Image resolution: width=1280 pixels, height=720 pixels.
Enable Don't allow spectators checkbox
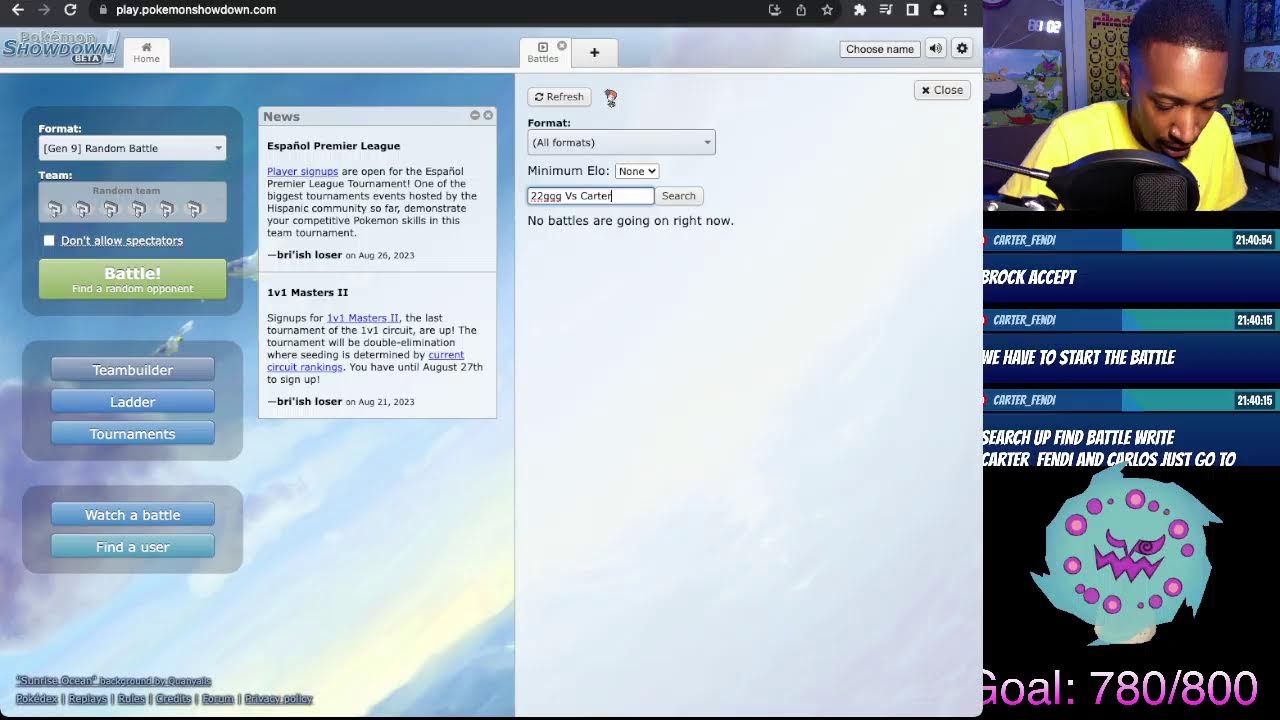point(49,240)
